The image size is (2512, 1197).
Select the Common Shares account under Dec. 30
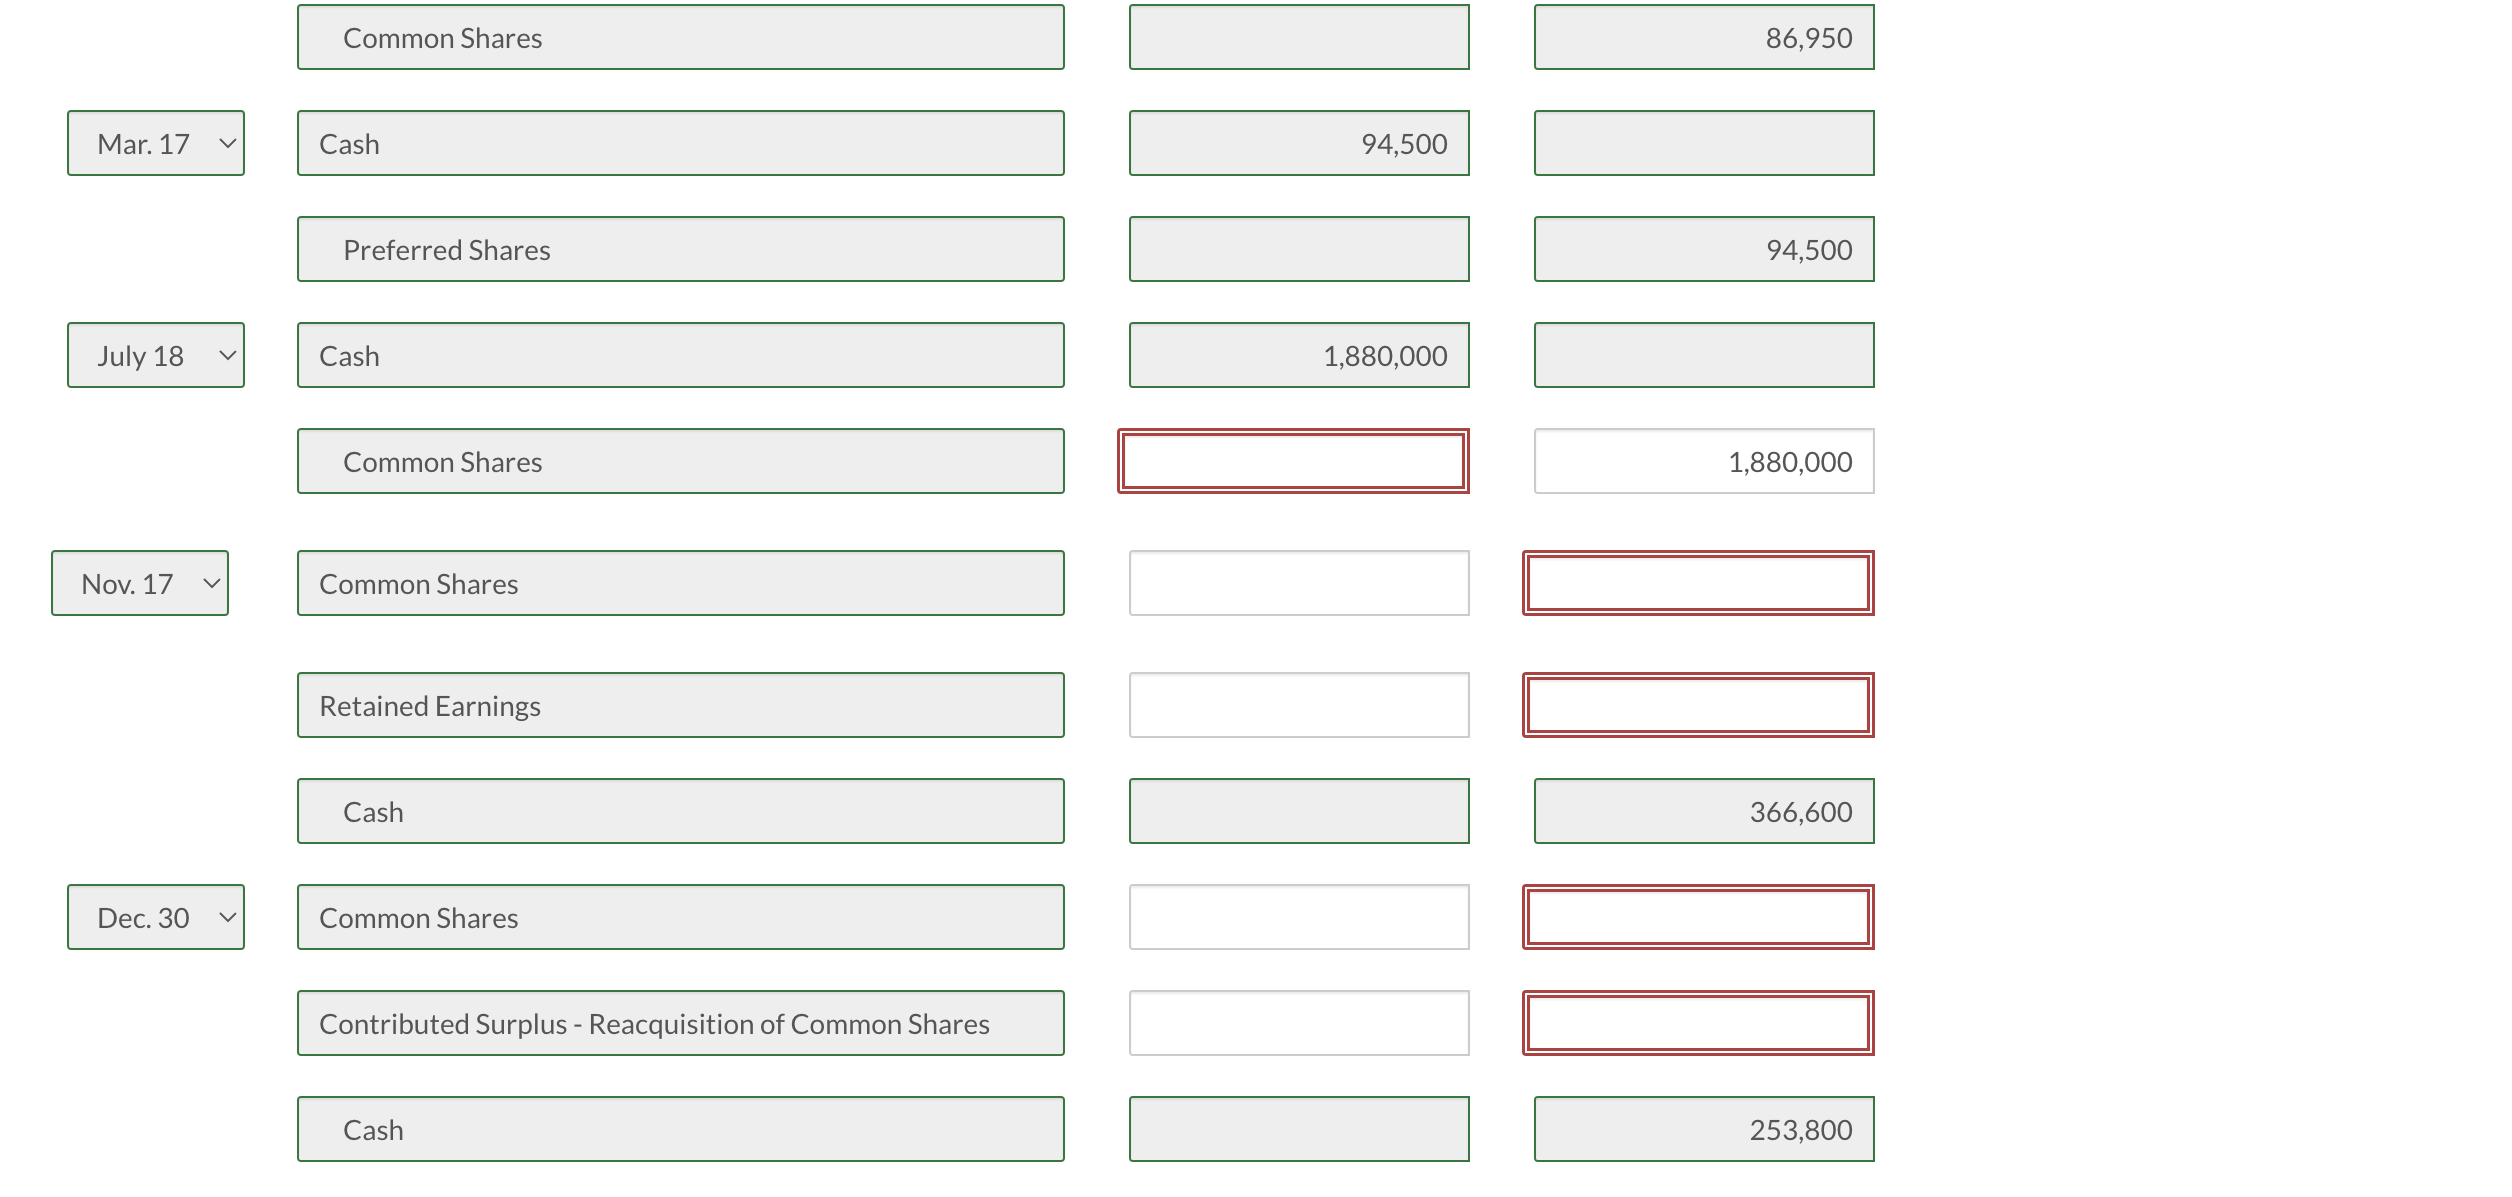coord(680,916)
